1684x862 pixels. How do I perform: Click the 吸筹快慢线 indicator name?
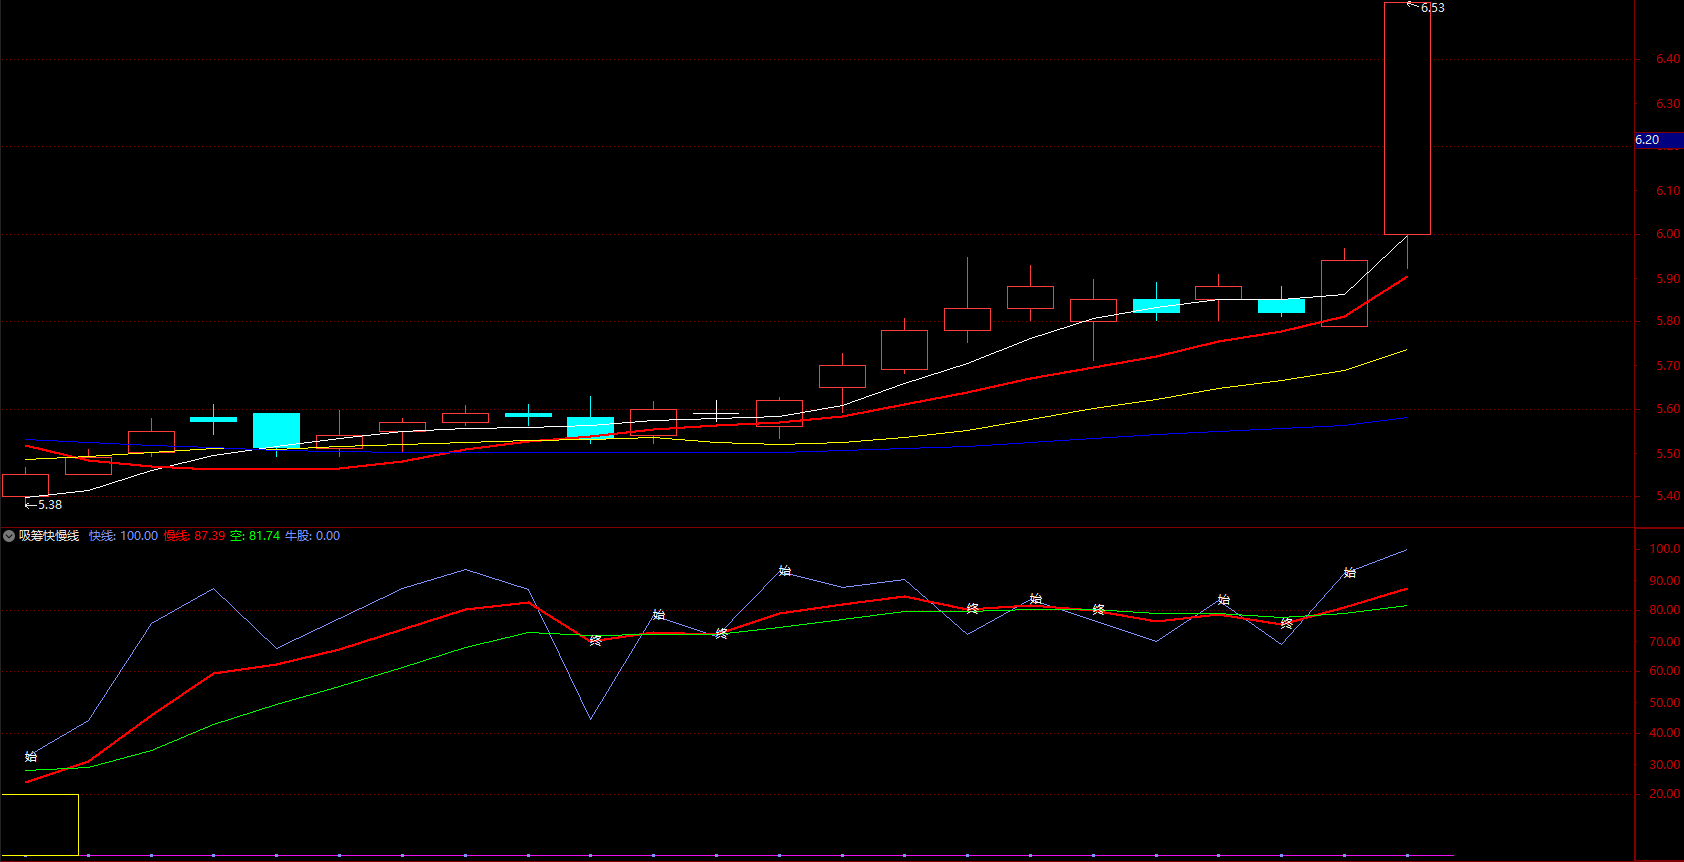click(x=49, y=536)
